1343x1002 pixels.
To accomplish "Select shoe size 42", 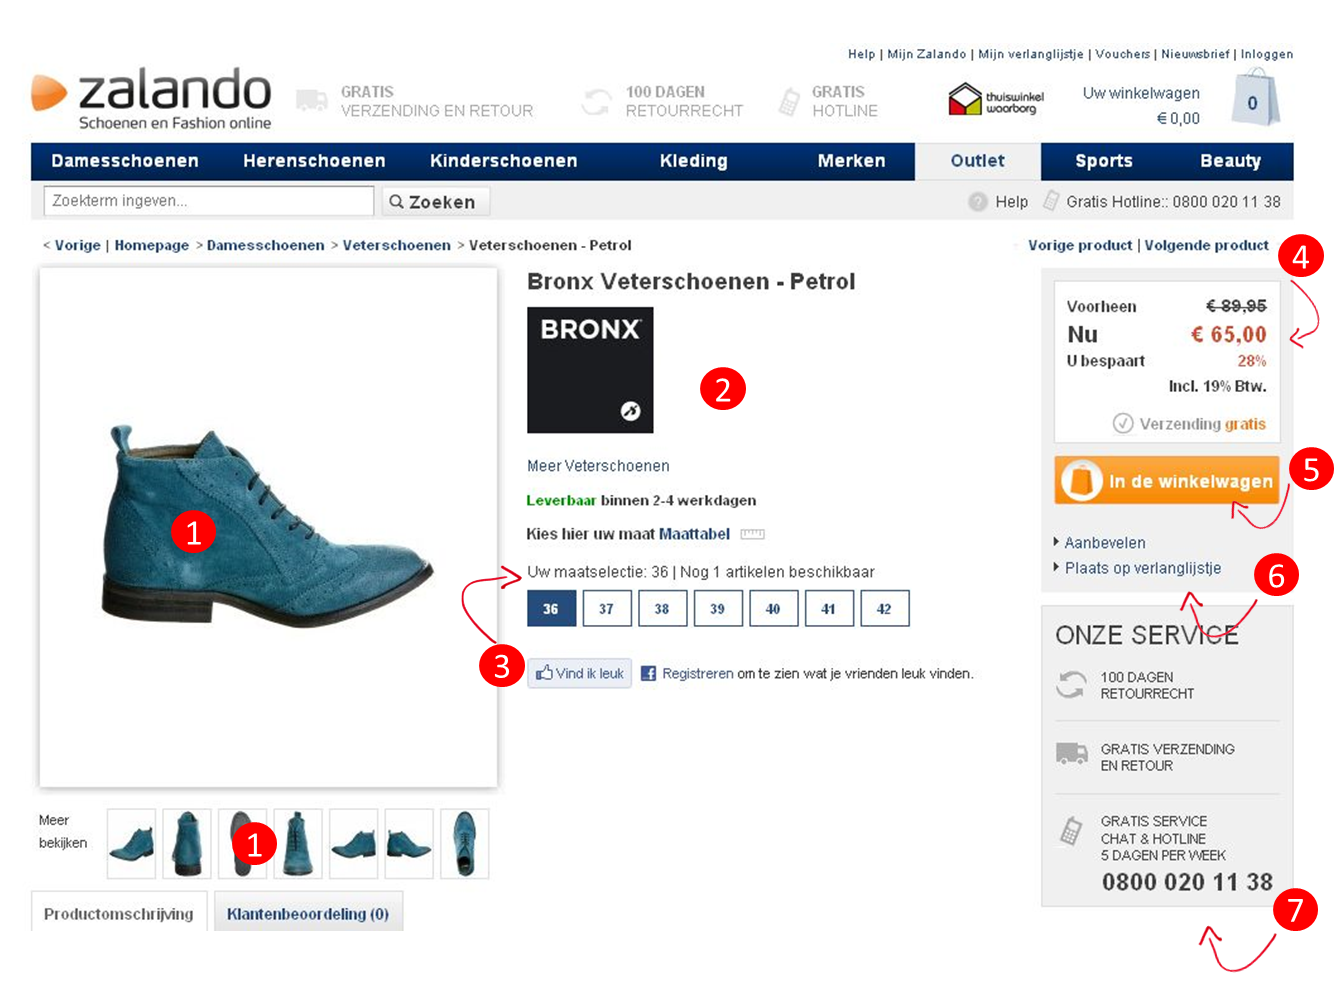I will [x=884, y=608].
